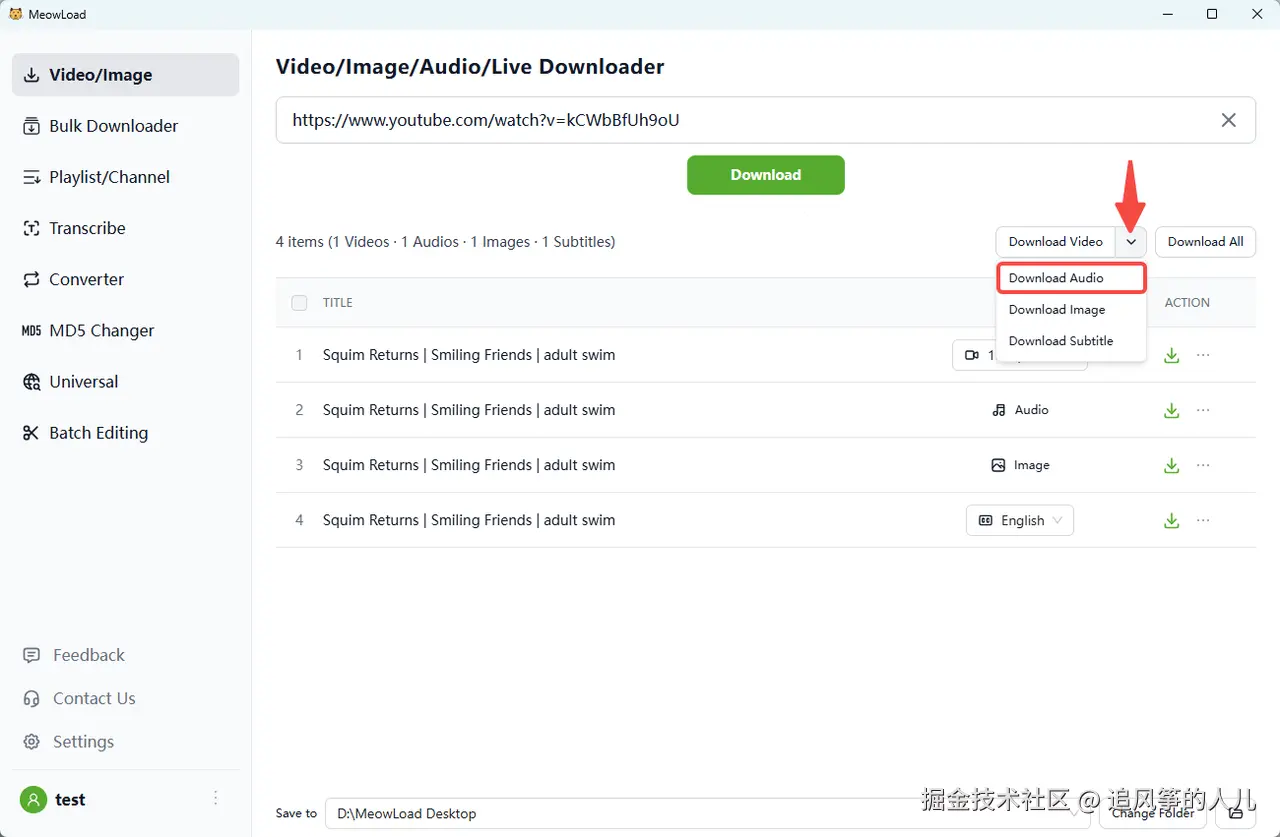Open user menu three-dot icon beside test
The width and height of the screenshot is (1280, 837).
click(x=216, y=798)
